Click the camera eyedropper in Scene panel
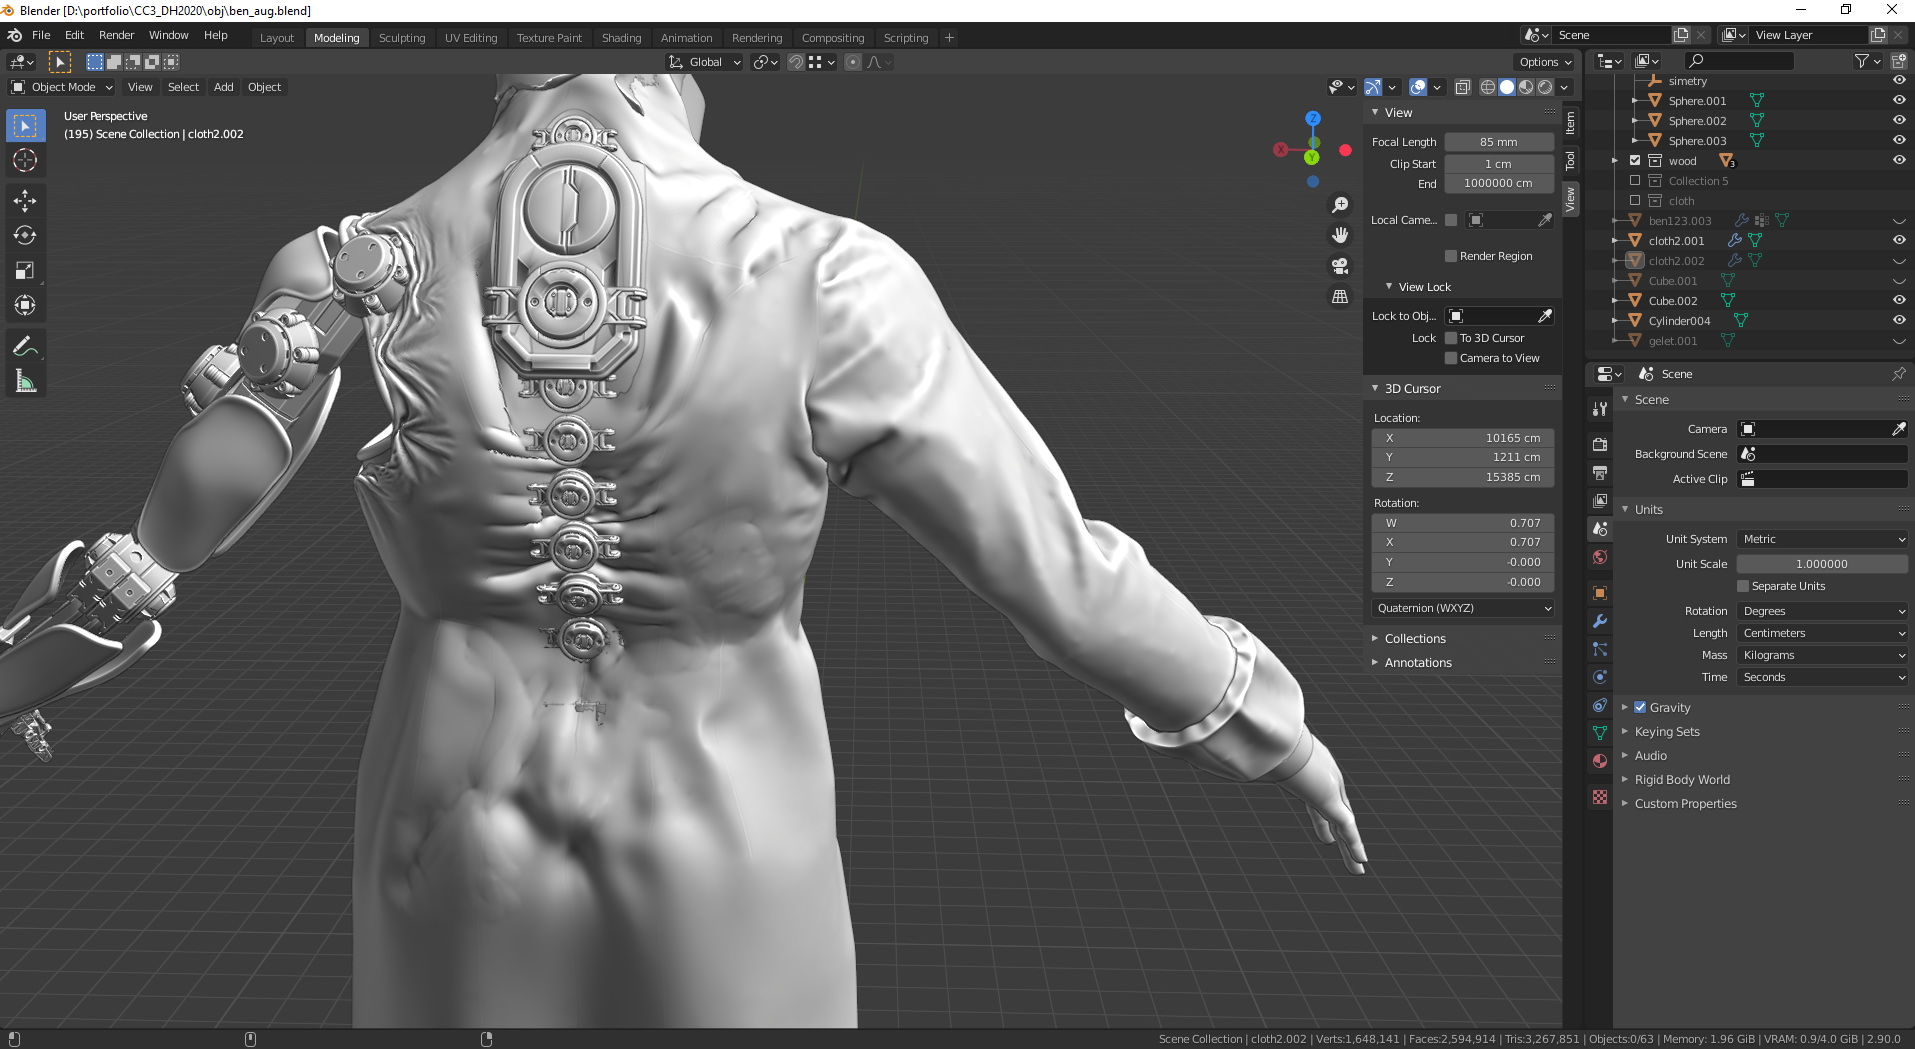The image size is (1915, 1049). point(1898,429)
